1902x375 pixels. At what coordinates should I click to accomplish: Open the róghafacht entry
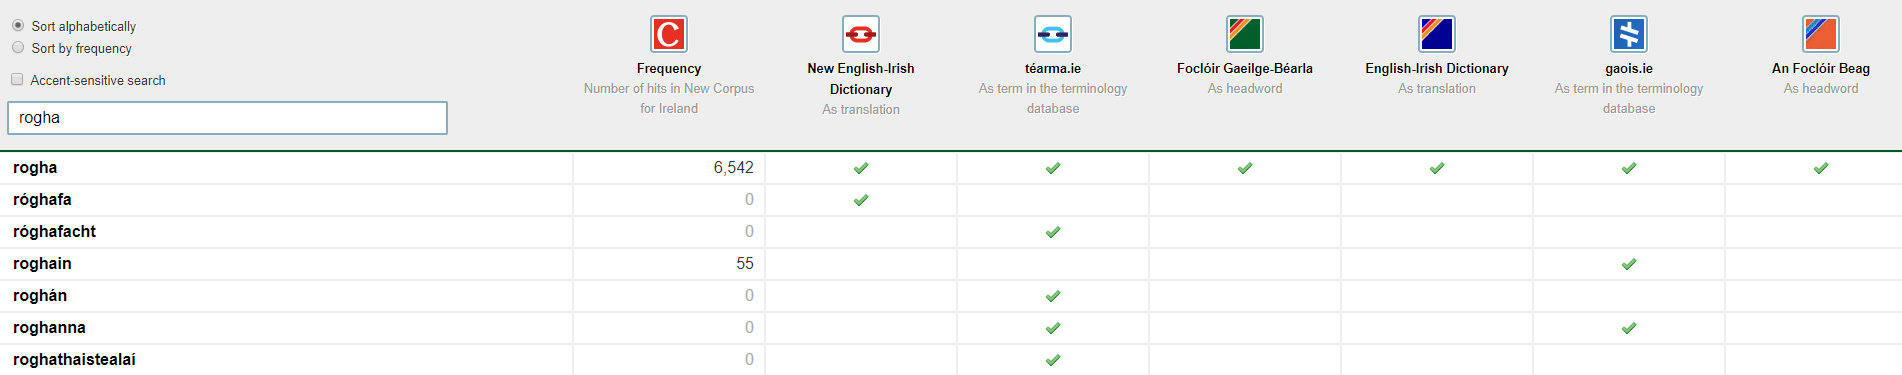[x=54, y=232]
